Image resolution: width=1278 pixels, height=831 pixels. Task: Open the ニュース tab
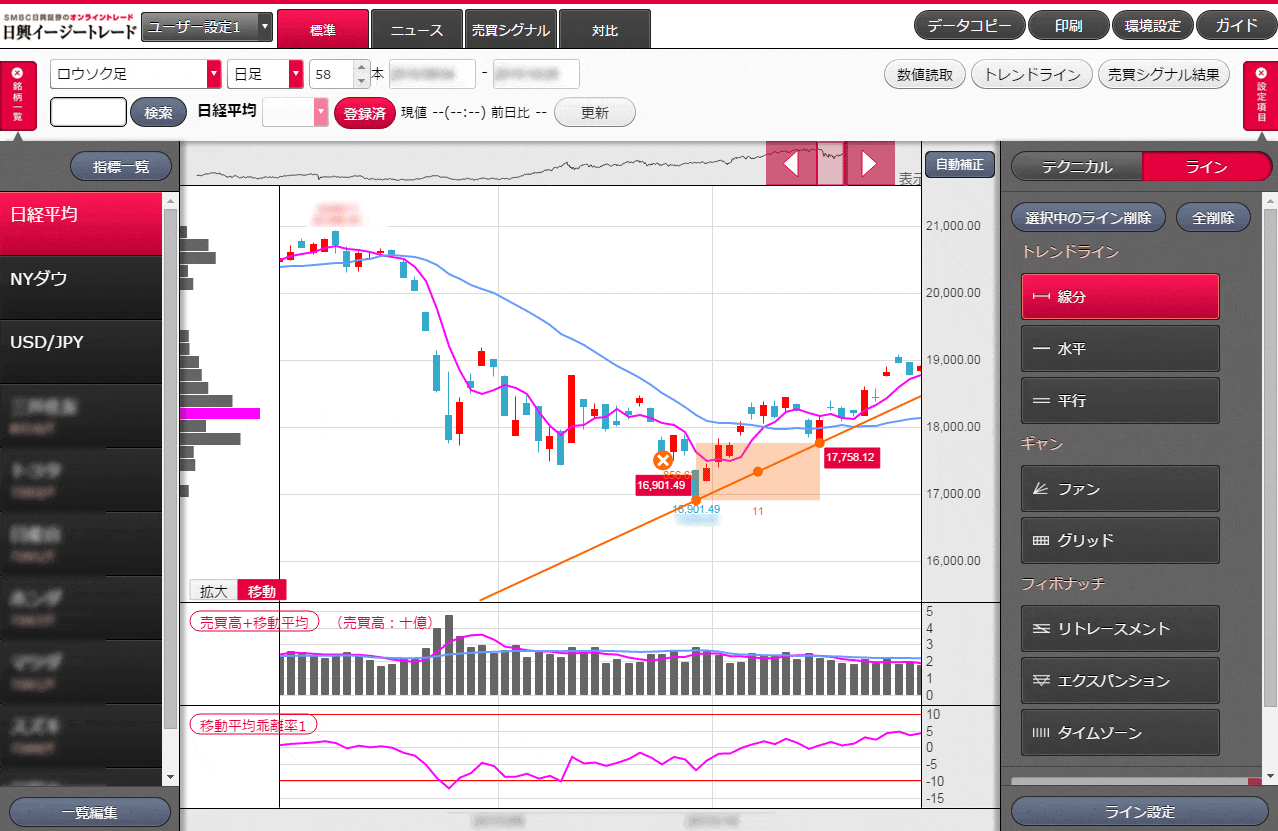[416, 30]
